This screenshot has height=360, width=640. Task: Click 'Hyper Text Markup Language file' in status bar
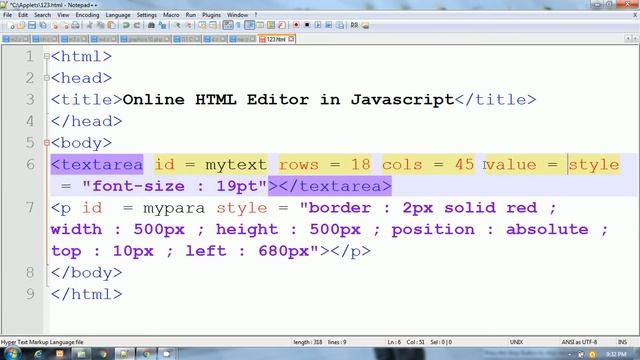coord(42,342)
